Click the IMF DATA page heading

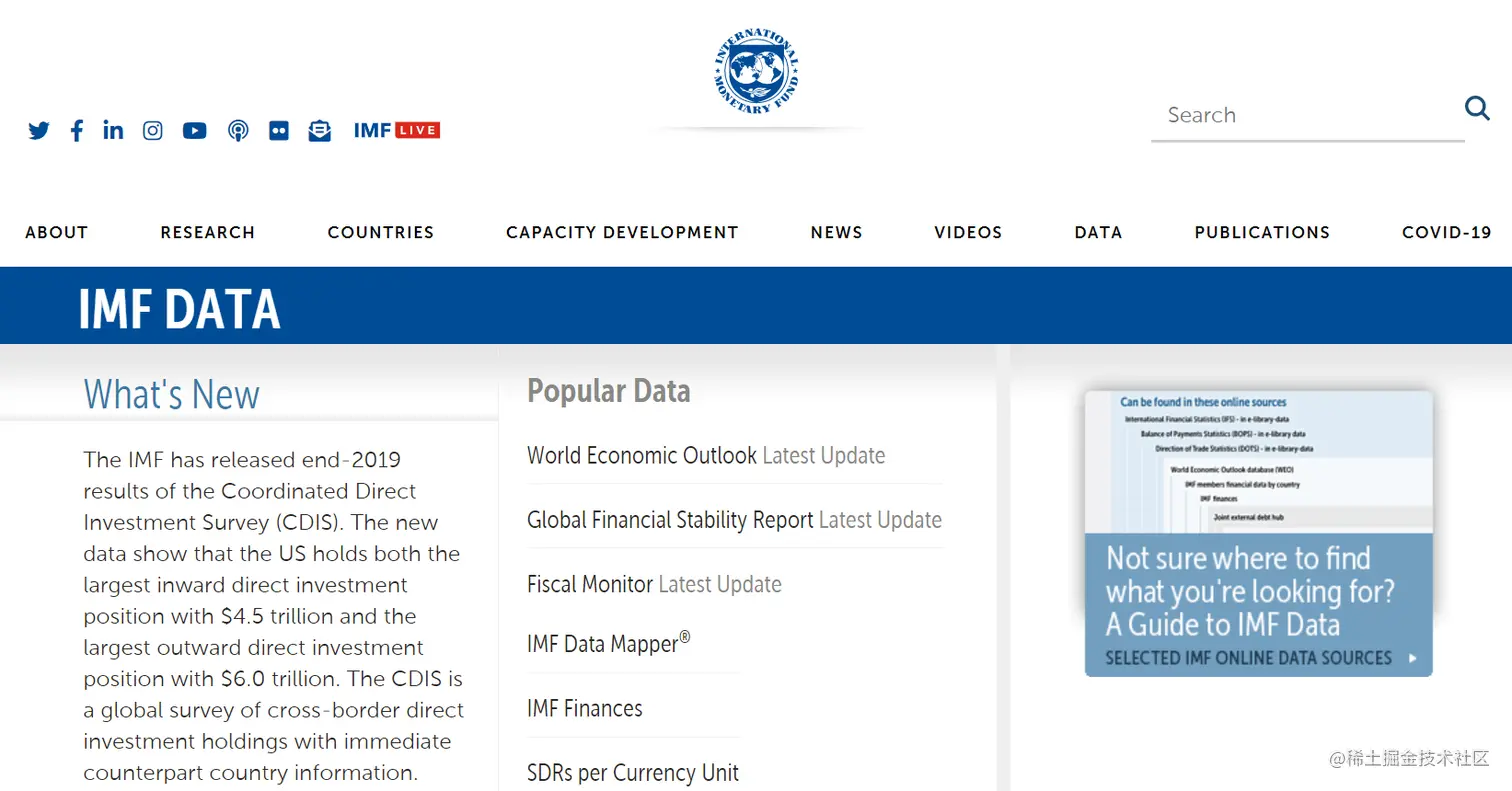(180, 308)
